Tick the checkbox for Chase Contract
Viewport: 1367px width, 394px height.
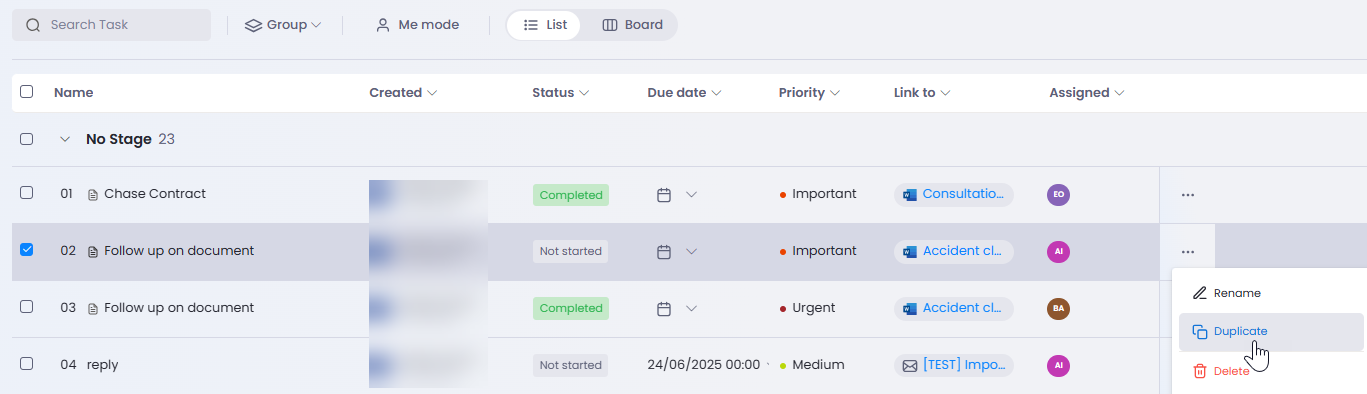click(27, 193)
